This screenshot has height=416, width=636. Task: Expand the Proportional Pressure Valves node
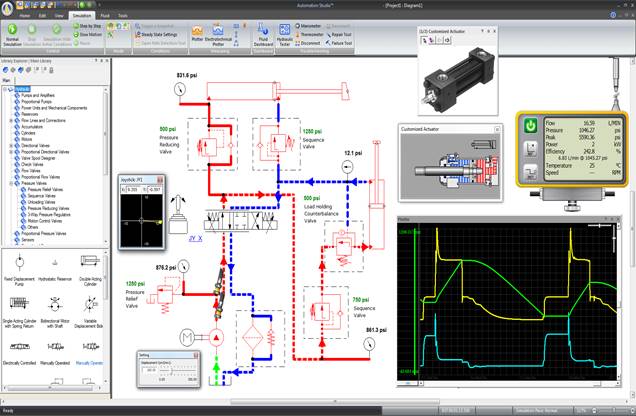pyautogui.click(x=12, y=233)
